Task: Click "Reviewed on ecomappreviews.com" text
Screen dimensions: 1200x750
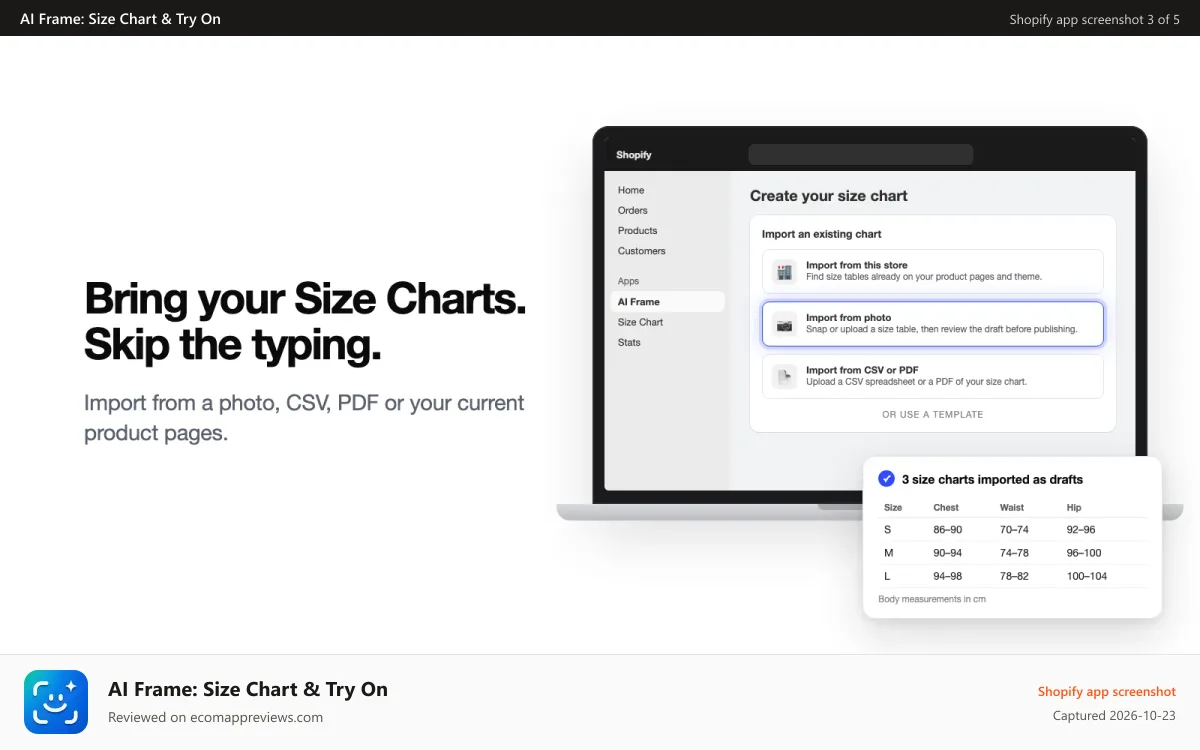Action: pyautogui.click(x=215, y=717)
